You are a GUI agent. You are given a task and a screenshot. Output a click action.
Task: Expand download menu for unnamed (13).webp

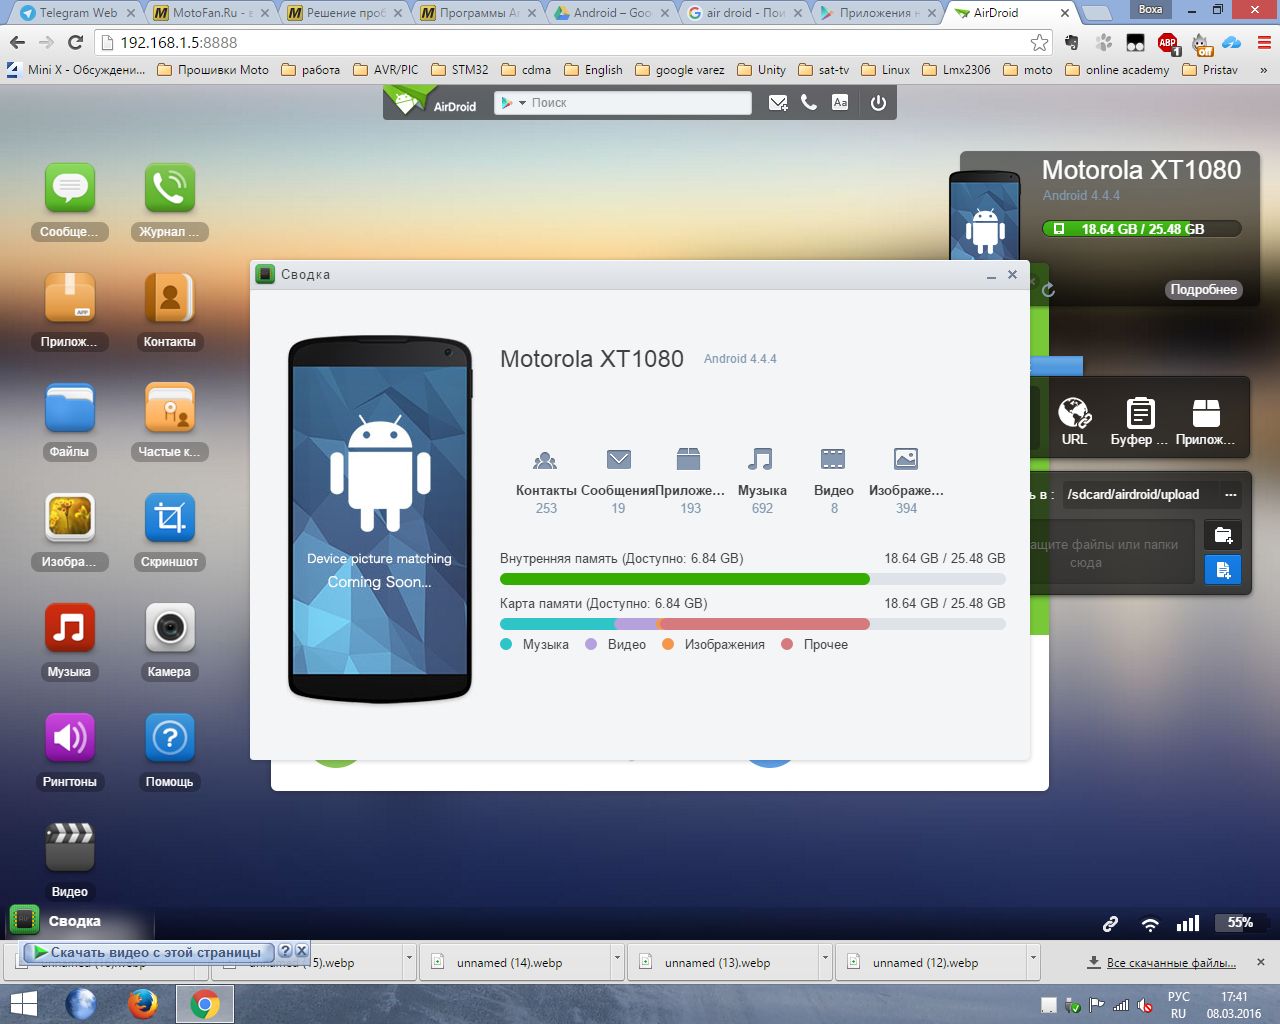pos(825,961)
